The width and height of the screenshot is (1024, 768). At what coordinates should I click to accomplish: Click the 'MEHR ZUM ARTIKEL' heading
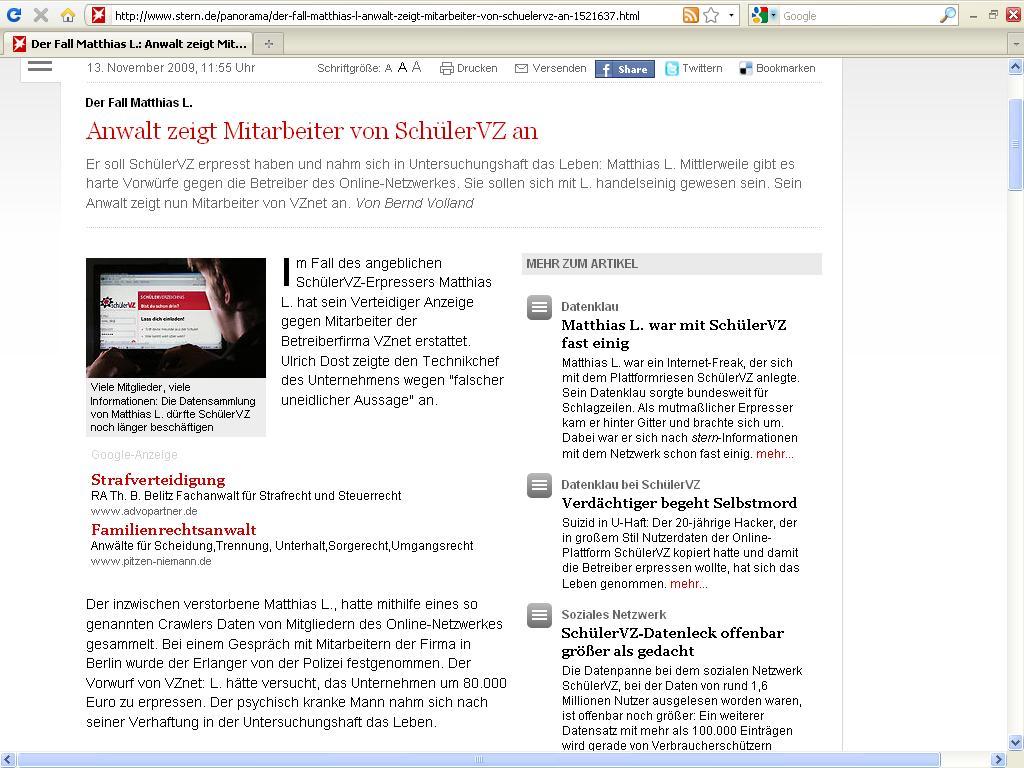(582, 264)
